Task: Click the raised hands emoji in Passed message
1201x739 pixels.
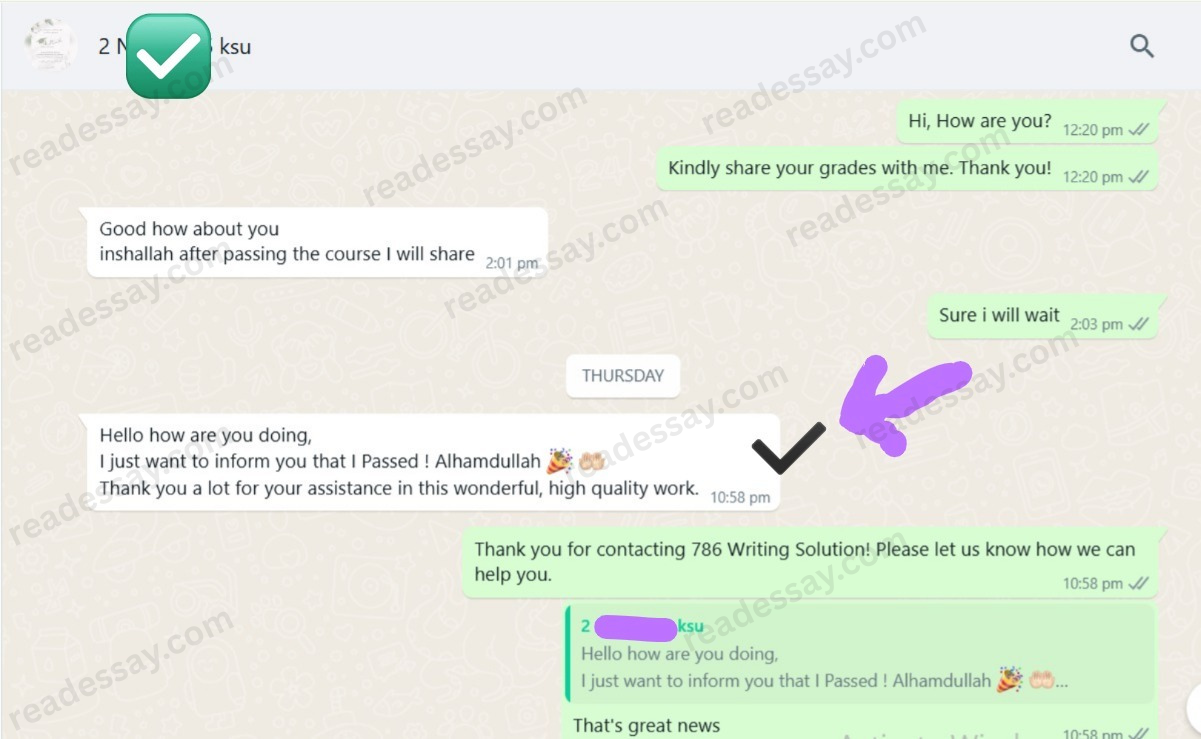Action: (x=593, y=462)
